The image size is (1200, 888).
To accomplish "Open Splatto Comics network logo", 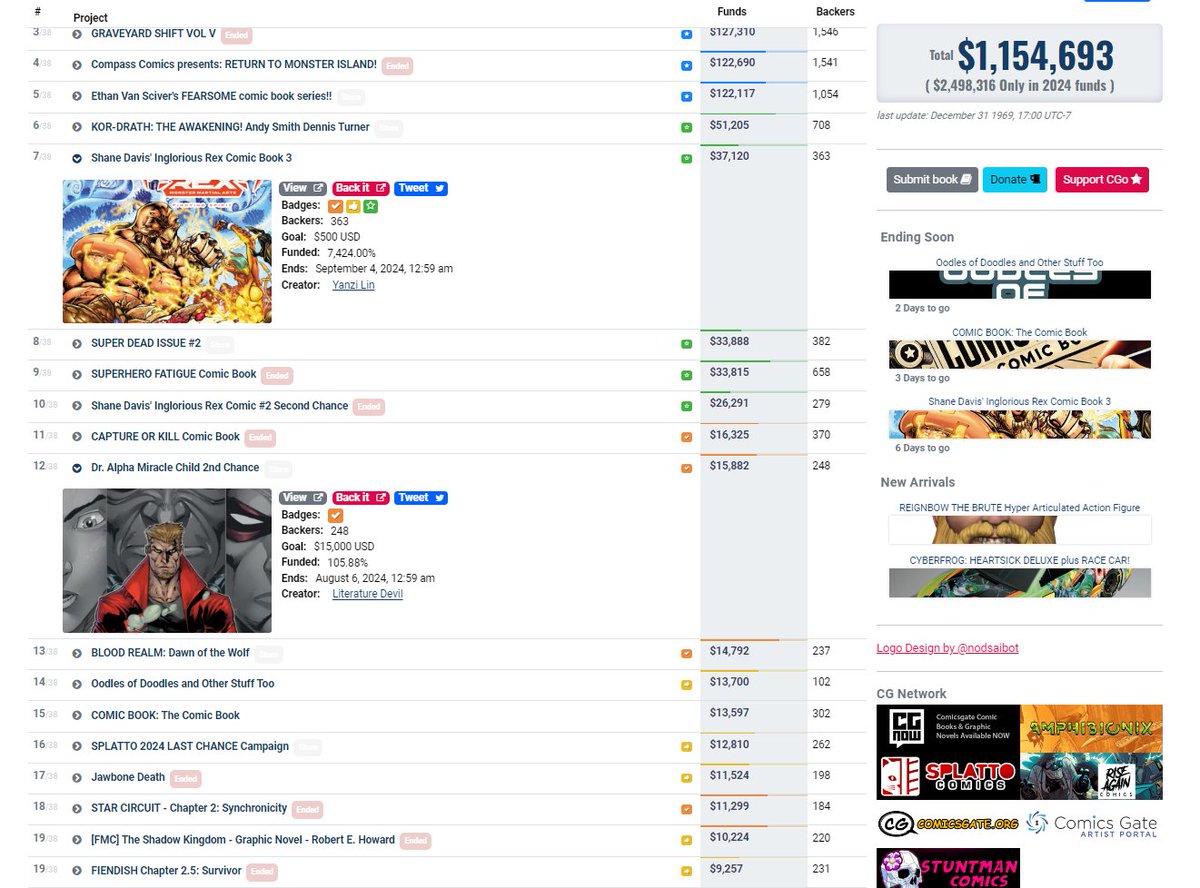I will click(948, 776).
